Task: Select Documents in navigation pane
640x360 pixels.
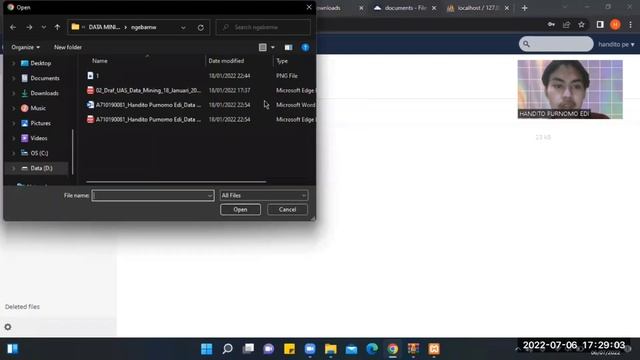Action: click(x=44, y=78)
